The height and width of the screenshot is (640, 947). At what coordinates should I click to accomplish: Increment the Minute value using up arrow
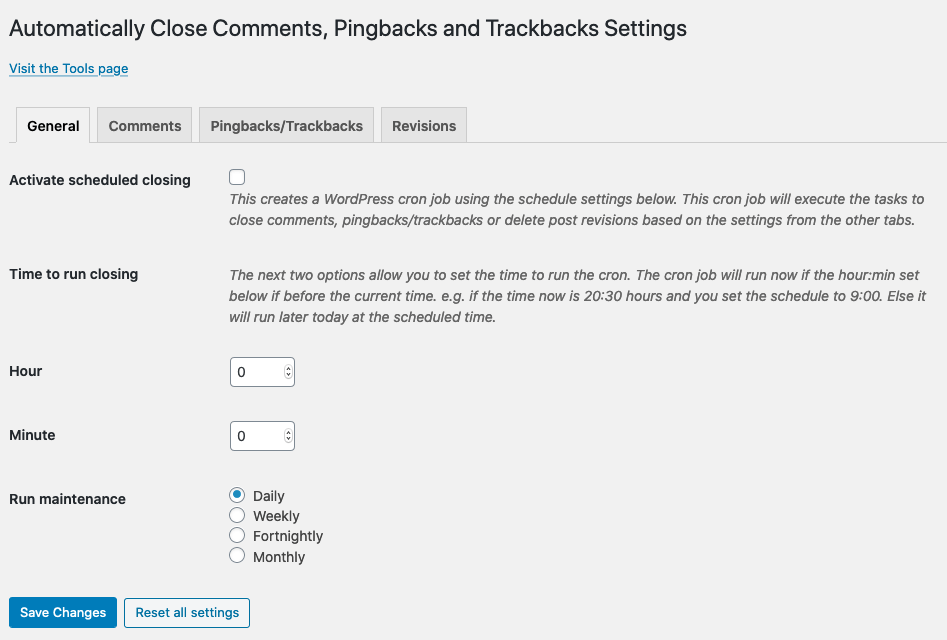point(289,432)
